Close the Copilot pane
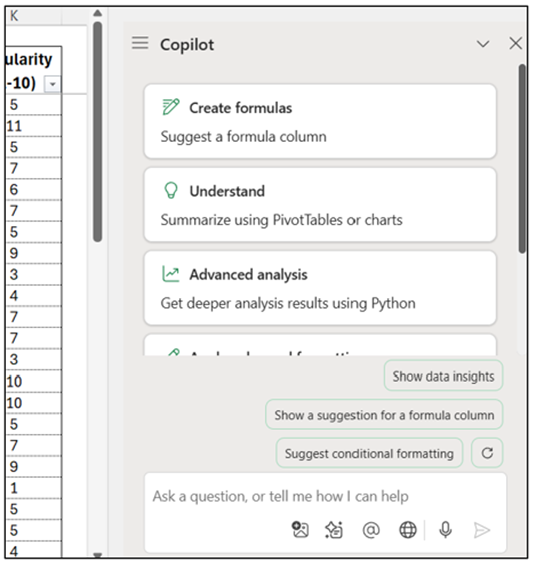 click(x=516, y=43)
